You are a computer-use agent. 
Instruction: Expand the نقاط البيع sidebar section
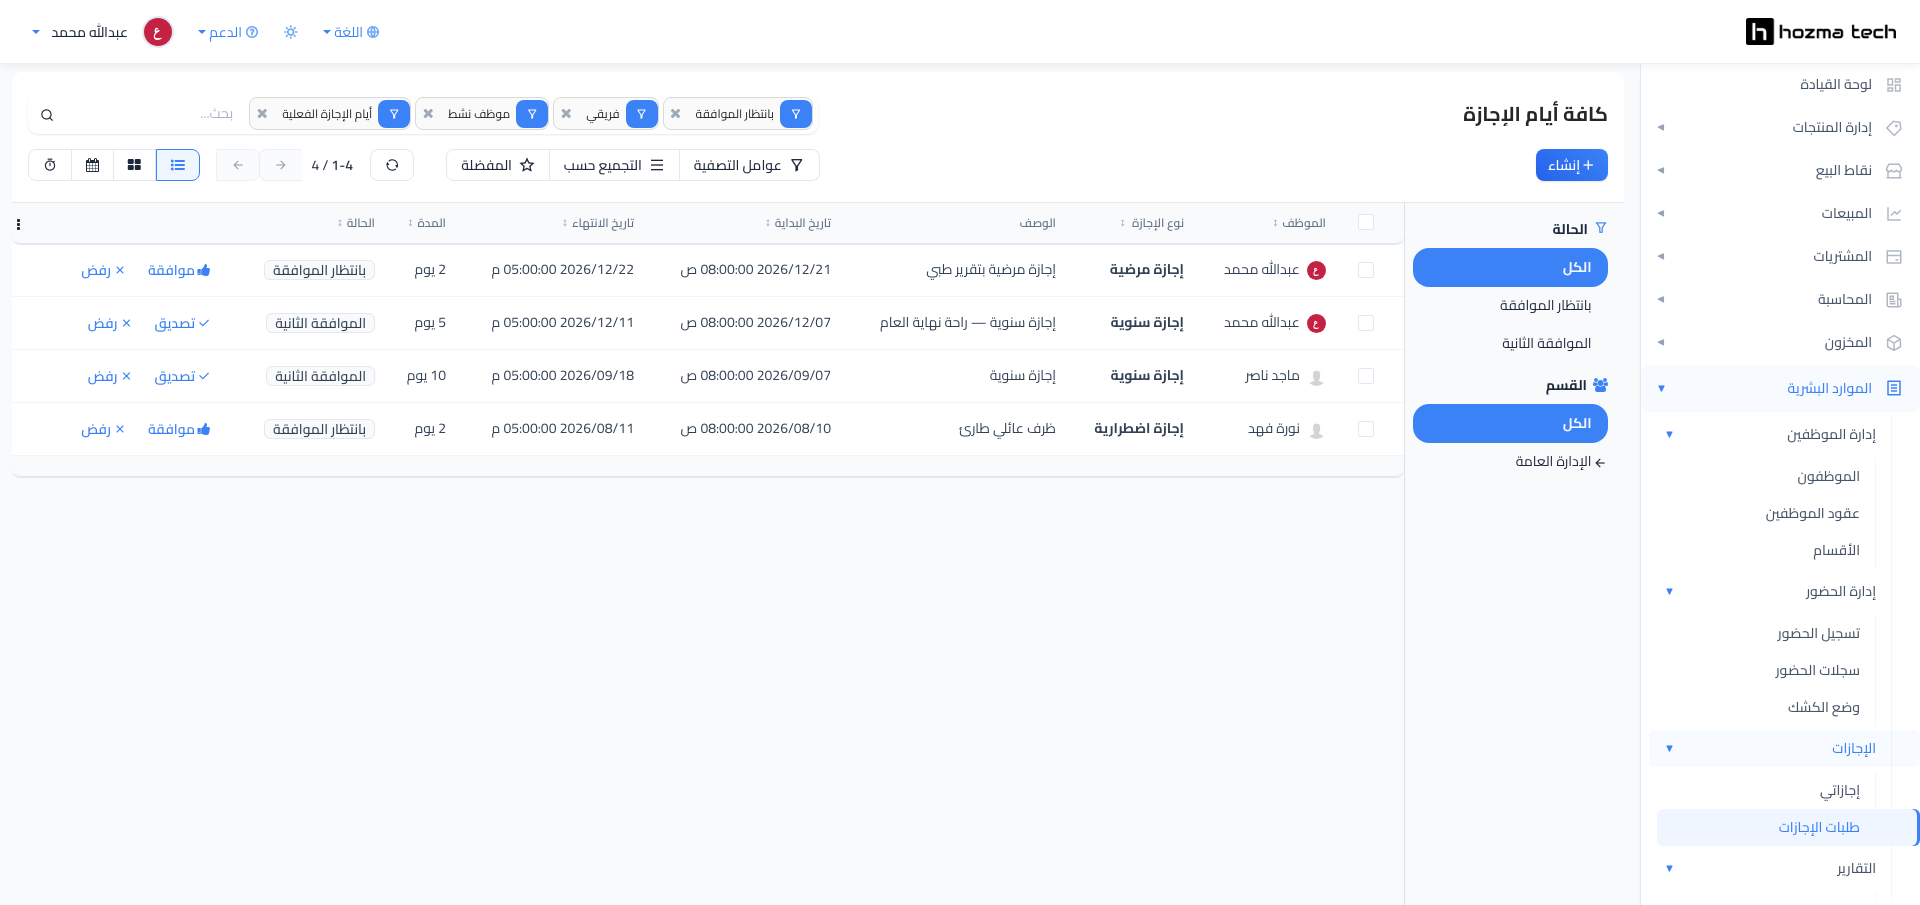pyautogui.click(x=1661, y=171)
